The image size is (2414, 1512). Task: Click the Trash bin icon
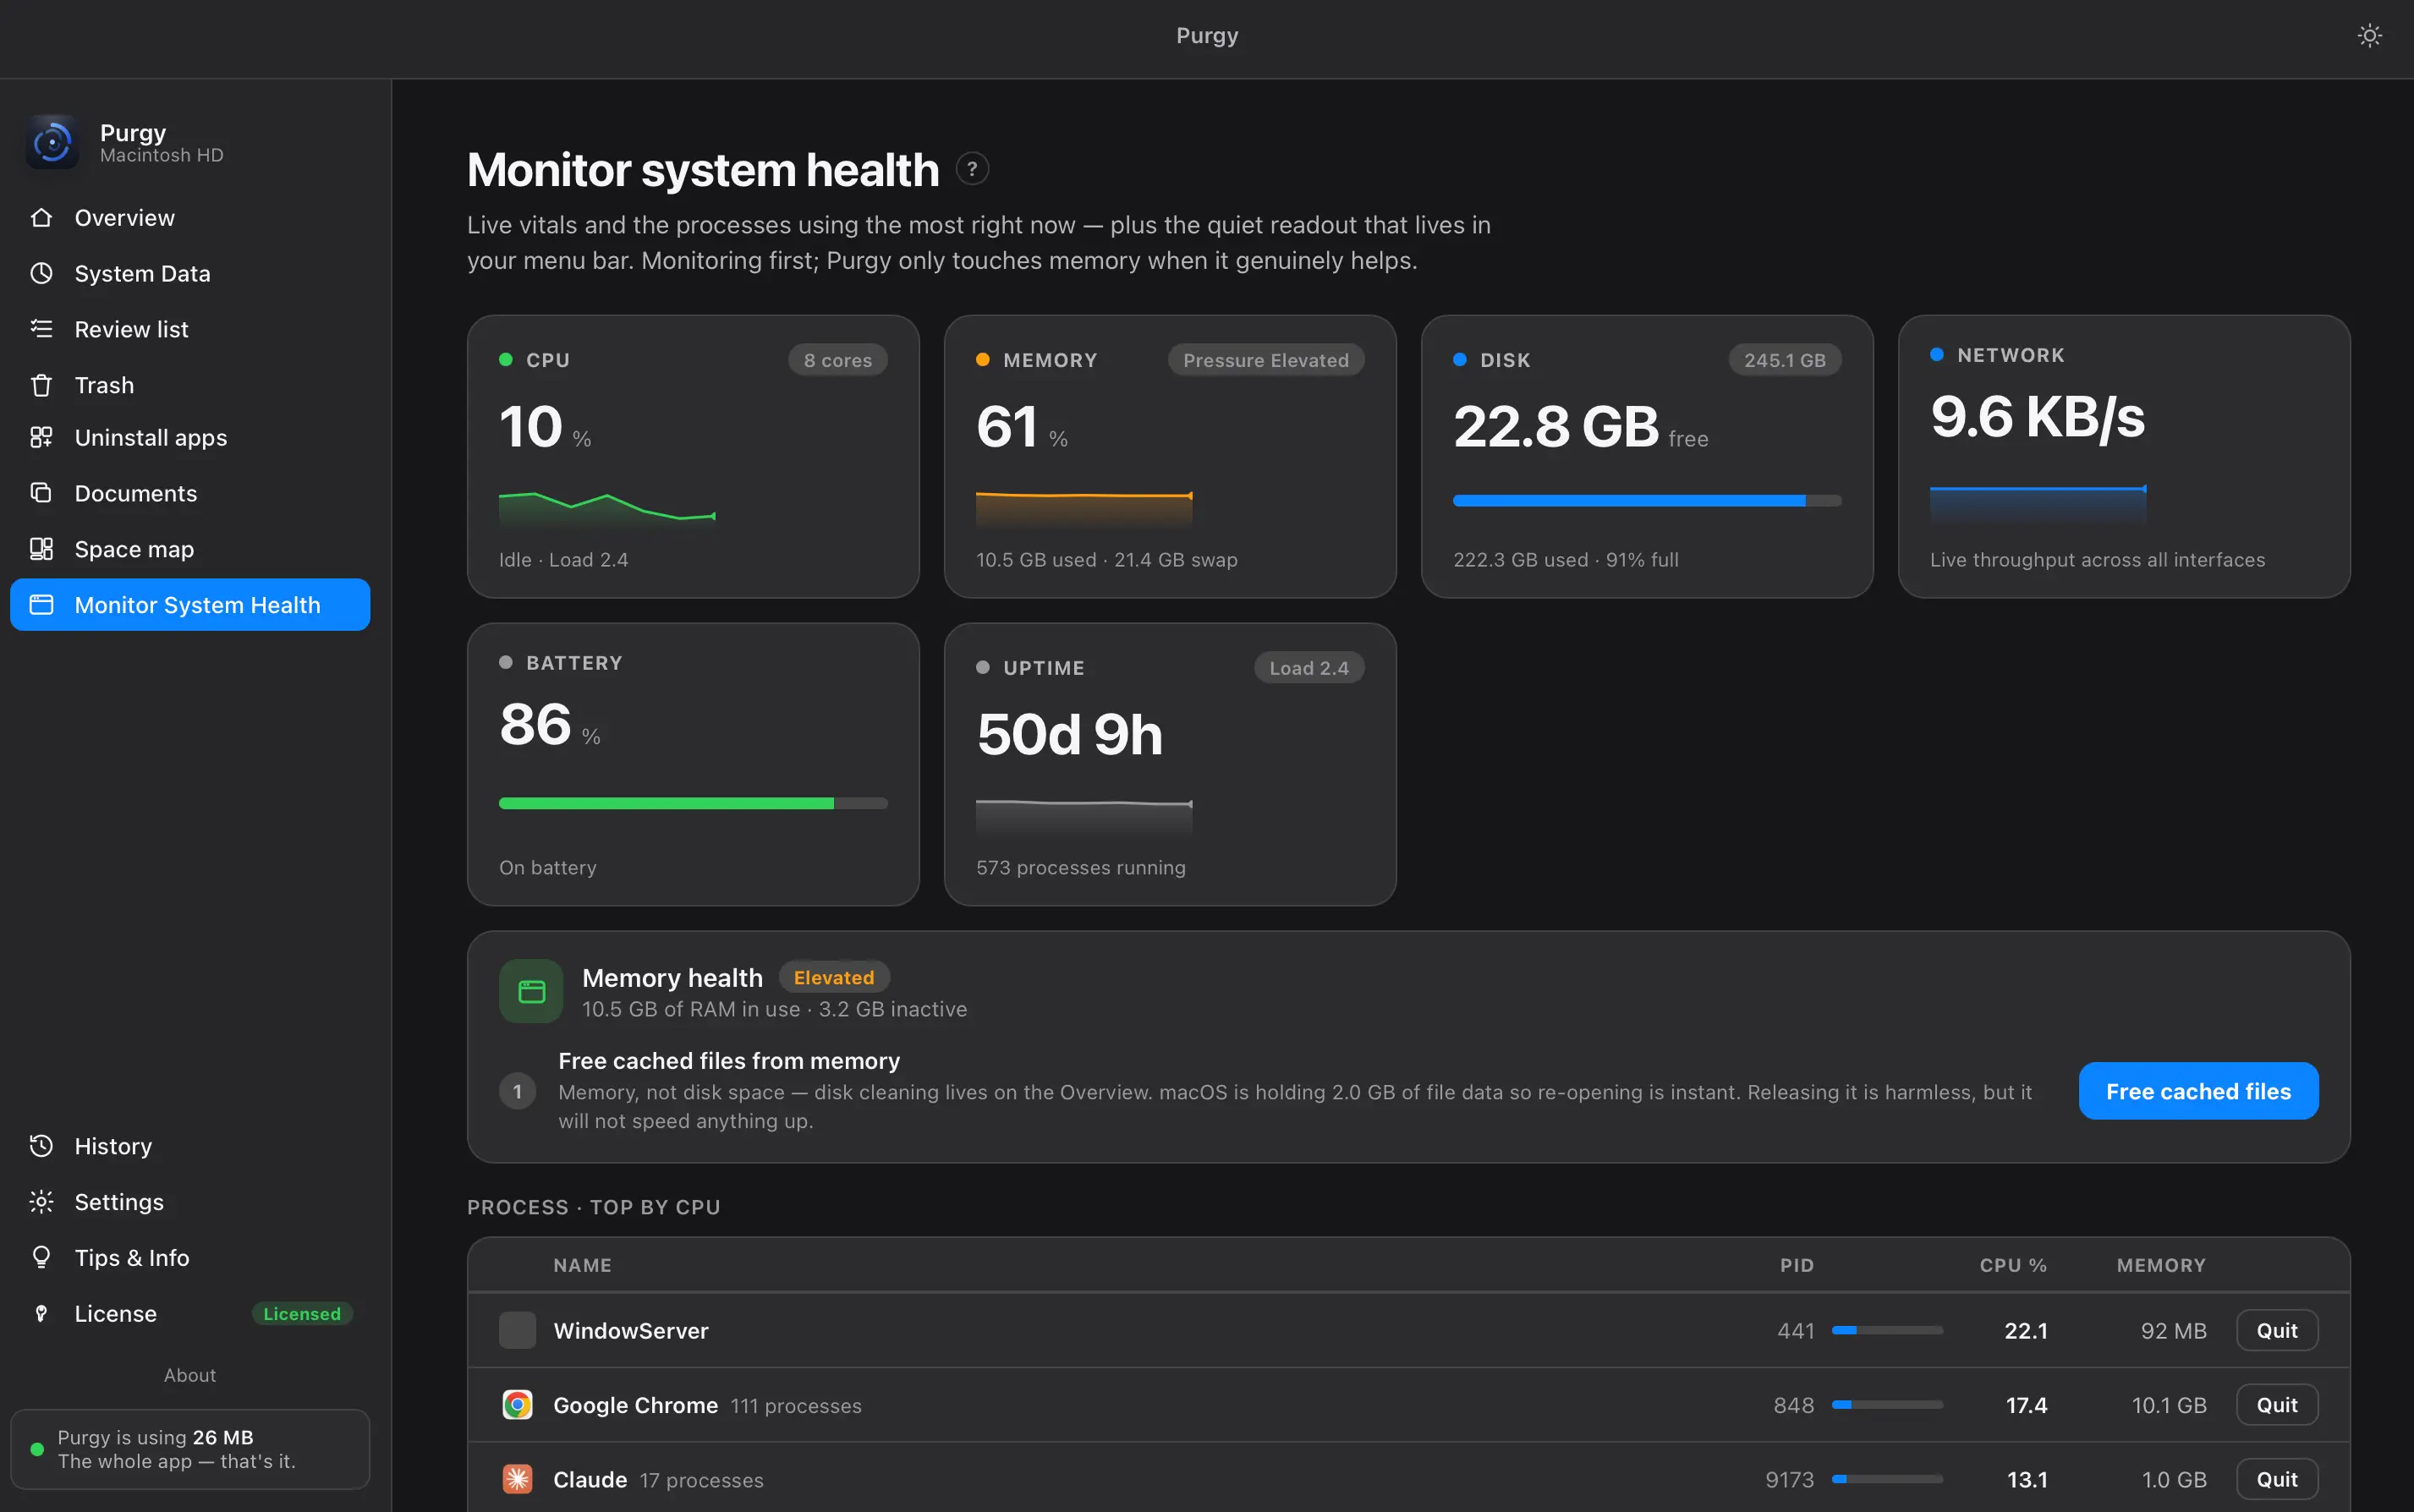[x=41, y=385]
